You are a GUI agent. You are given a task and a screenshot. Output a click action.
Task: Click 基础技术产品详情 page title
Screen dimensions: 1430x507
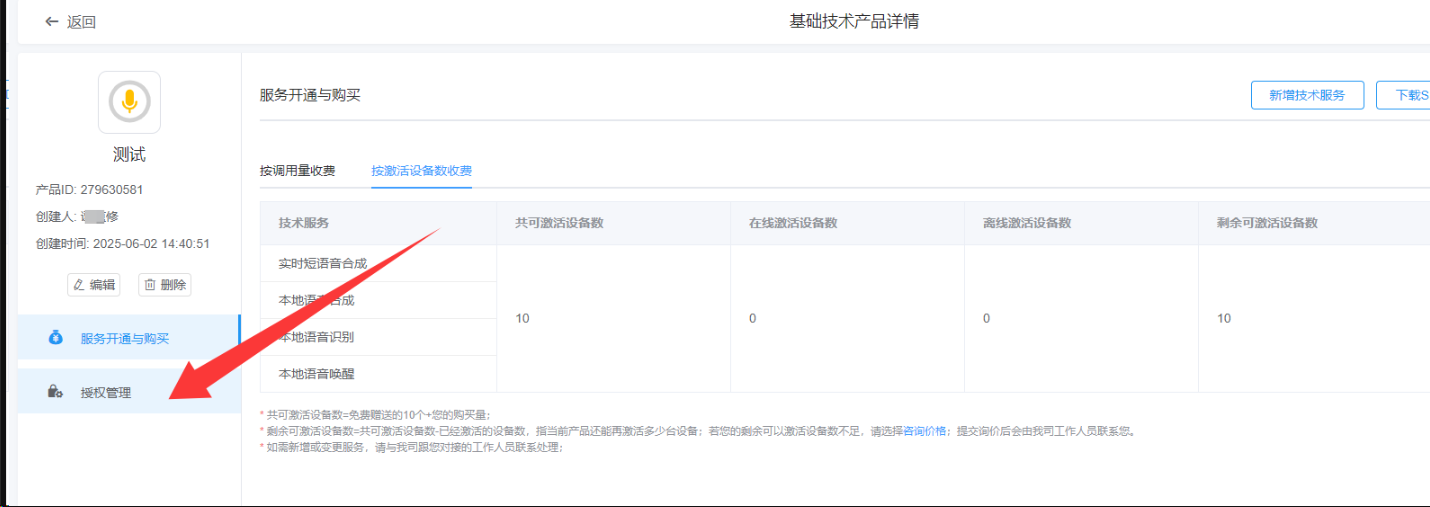point(854,21)
